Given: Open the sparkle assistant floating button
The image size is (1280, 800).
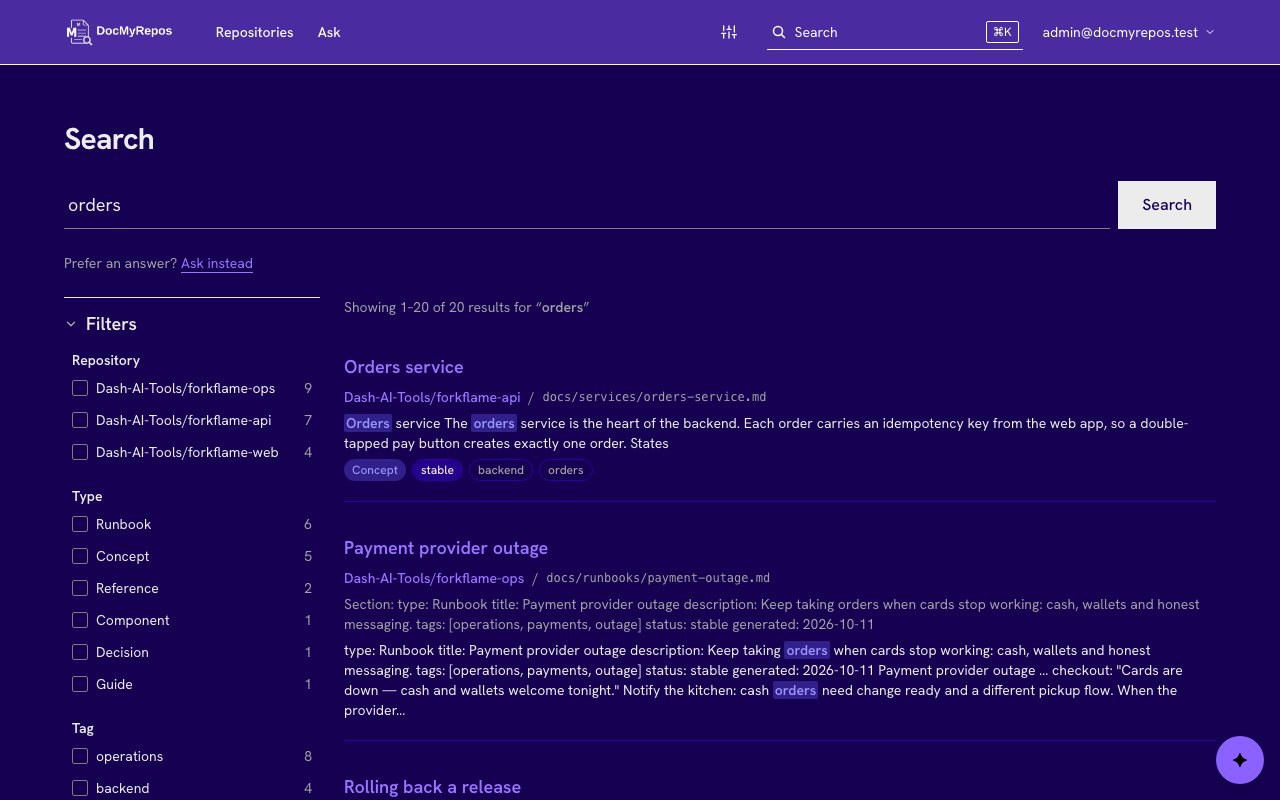Looking at the screenshot, I should [1240, 760].
